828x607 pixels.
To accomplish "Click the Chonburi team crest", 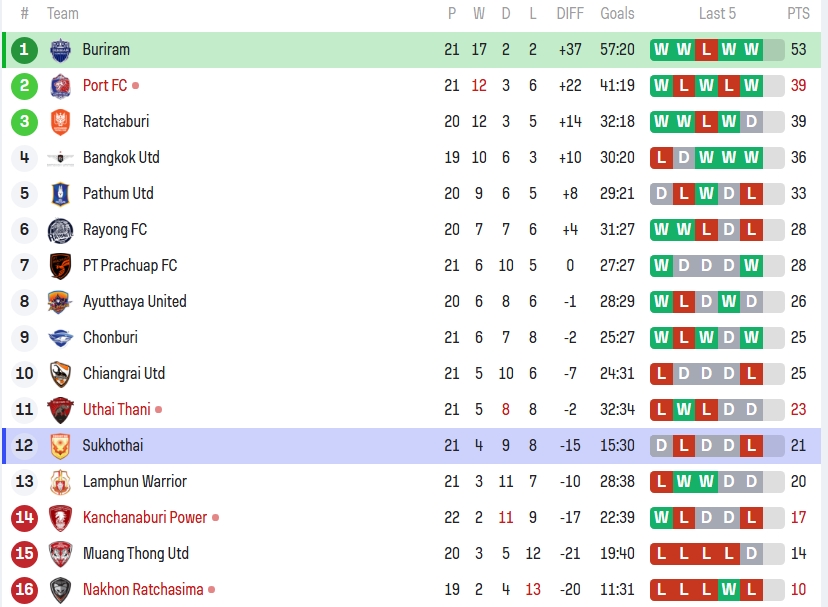I will (x=60, y=338).
